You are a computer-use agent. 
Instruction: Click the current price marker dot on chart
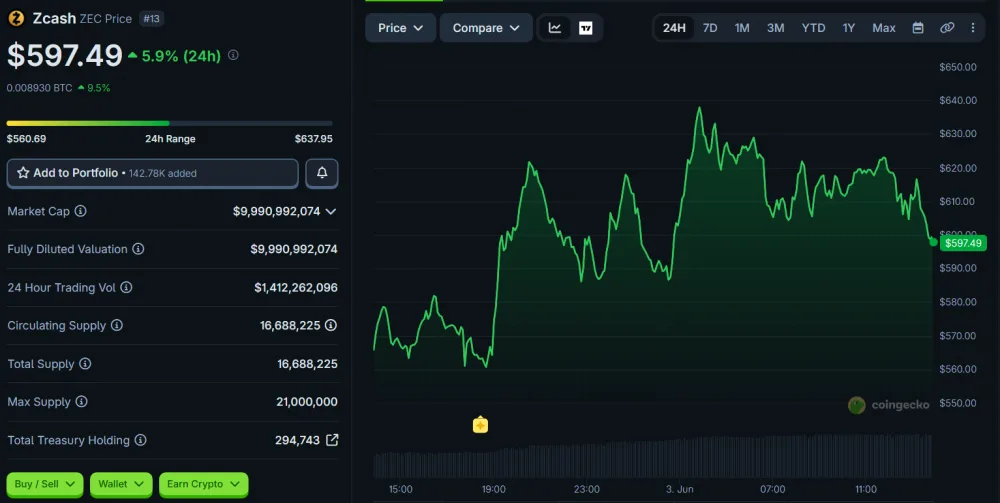(934, 242)
